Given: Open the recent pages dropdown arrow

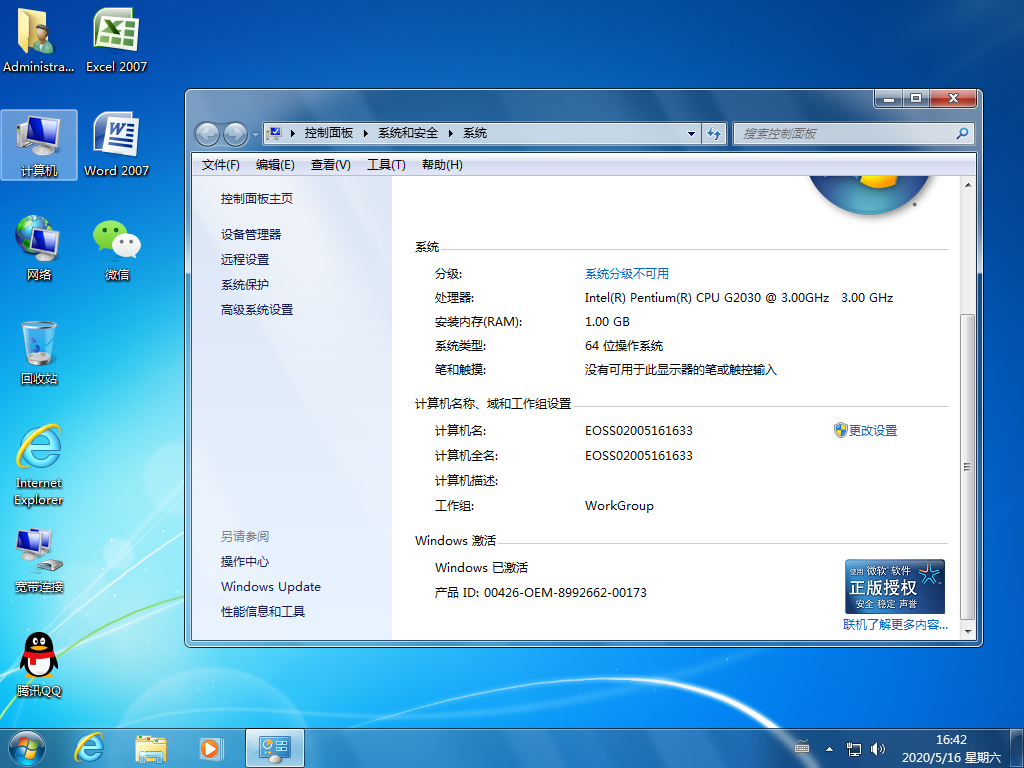Looking at the screenshot, I should pos(255,135).
